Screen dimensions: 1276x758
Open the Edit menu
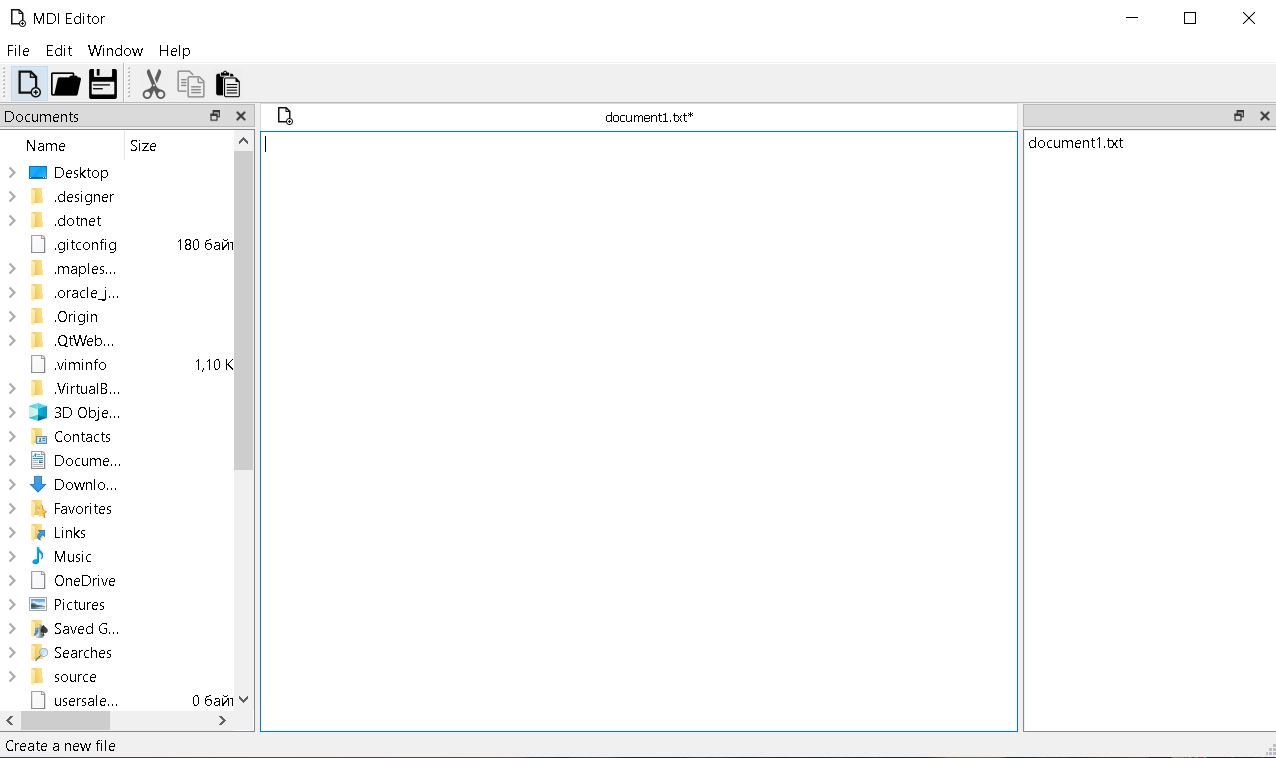coord(59,51)
